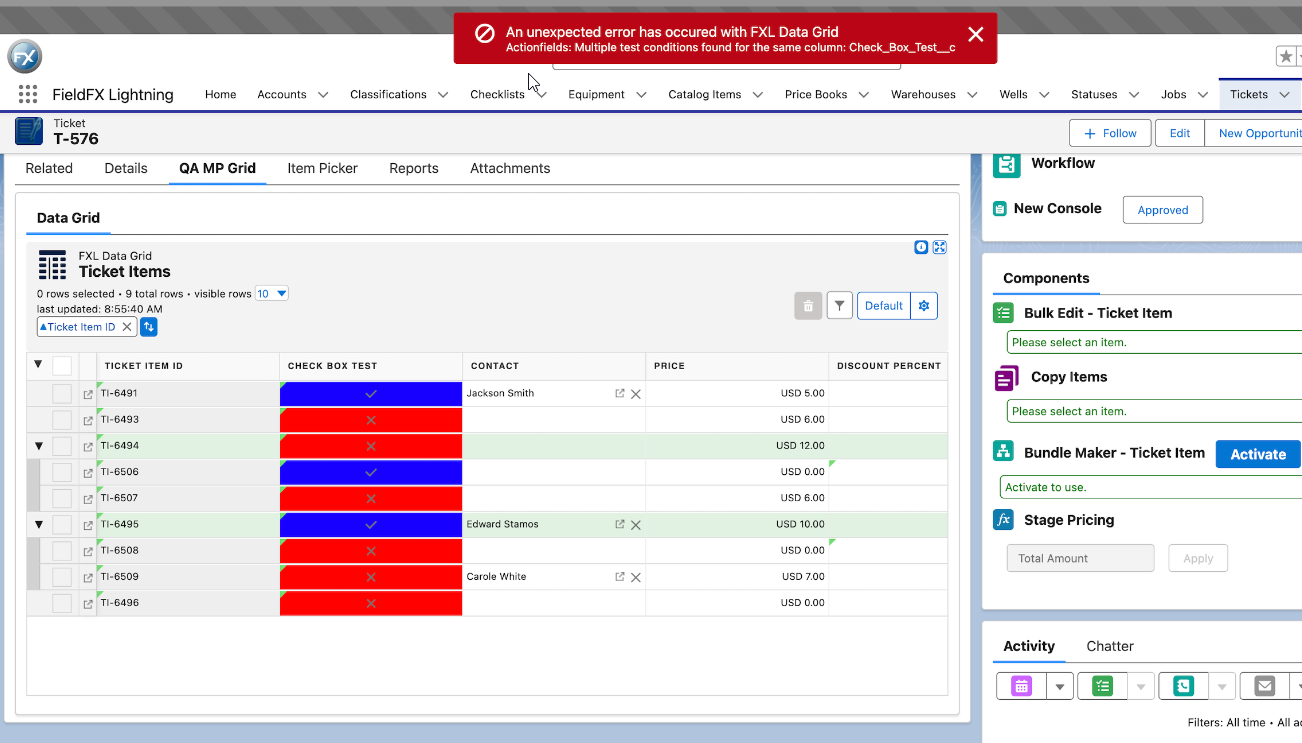
Task: Activate the Bundle Maker component
Action: coord(1258,454)
